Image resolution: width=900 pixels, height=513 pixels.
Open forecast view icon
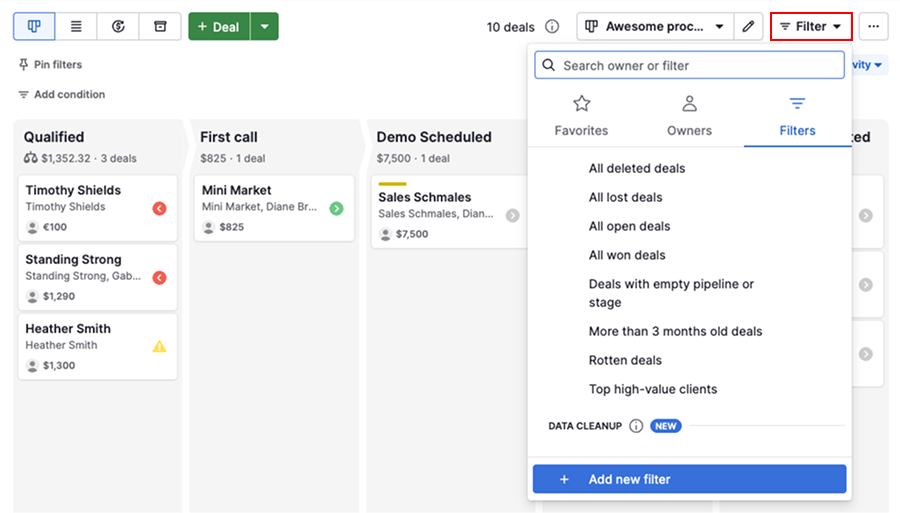118,27
